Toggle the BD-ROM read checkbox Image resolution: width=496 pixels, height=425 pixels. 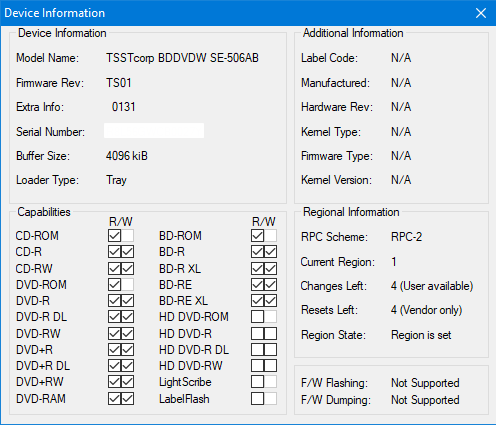tap(257, 236)
